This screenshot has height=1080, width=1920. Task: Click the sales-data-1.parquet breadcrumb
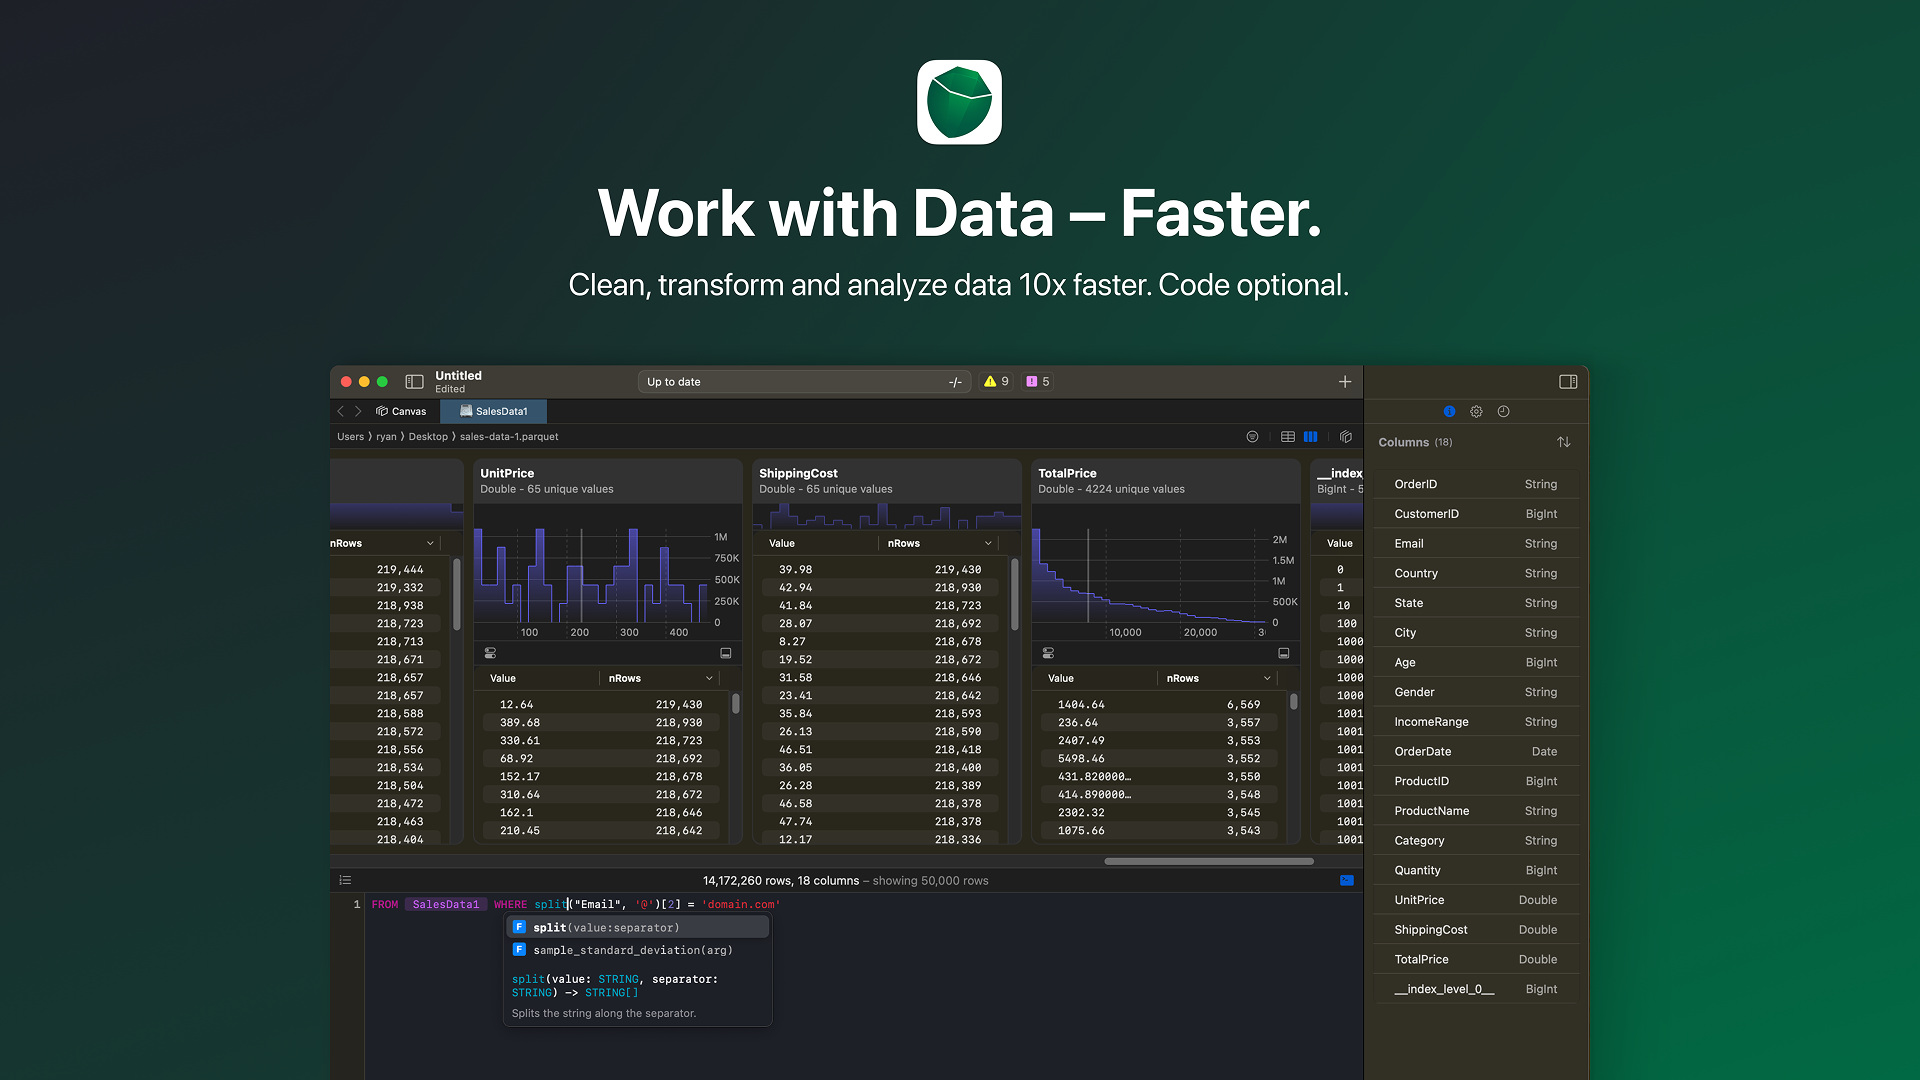509,437
